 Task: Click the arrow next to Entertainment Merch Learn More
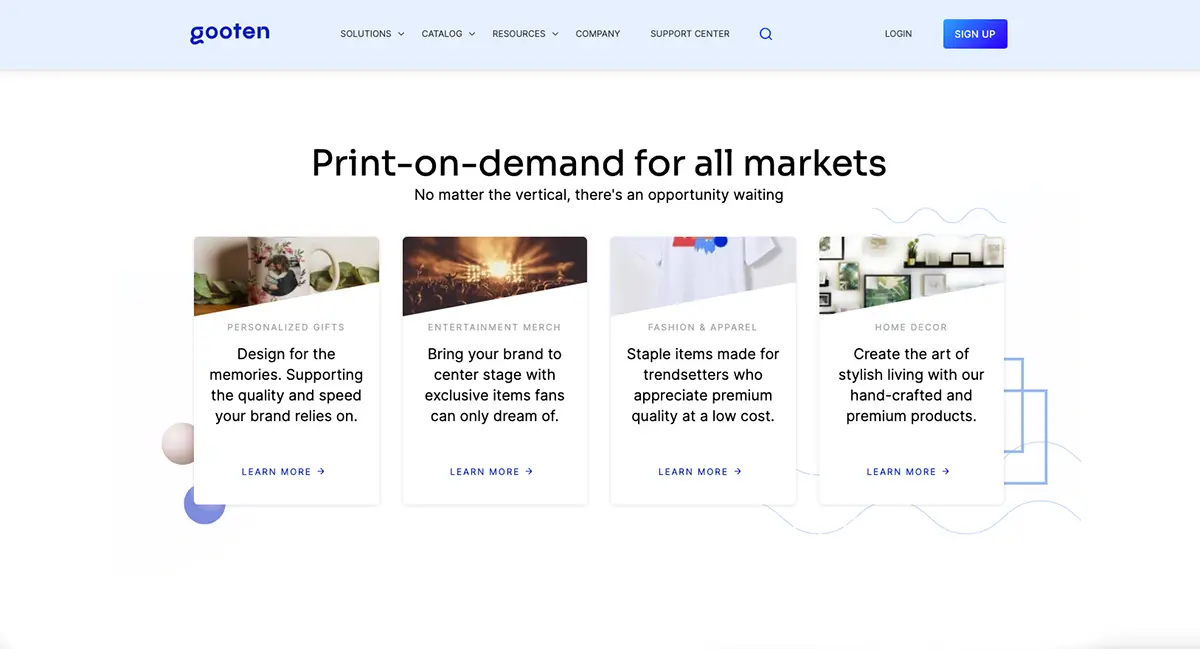[x=529, y=471]
